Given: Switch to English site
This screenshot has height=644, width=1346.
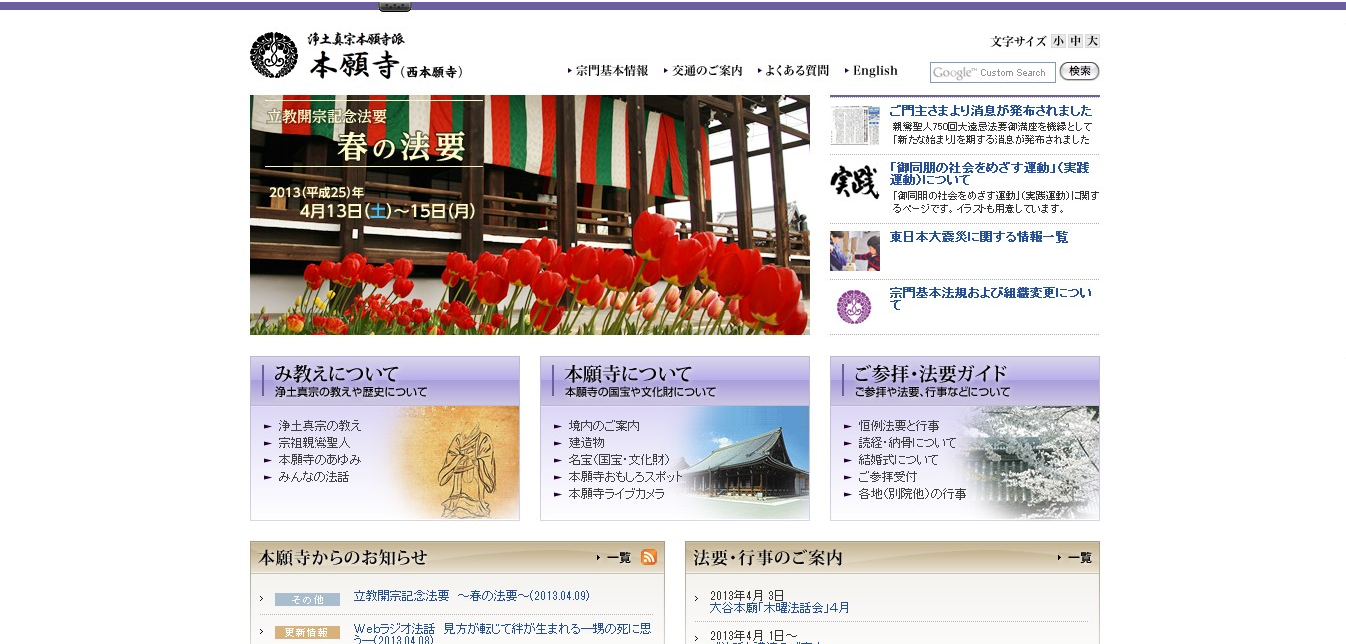Looking at the screenshot, I should [x=875, y=71].
